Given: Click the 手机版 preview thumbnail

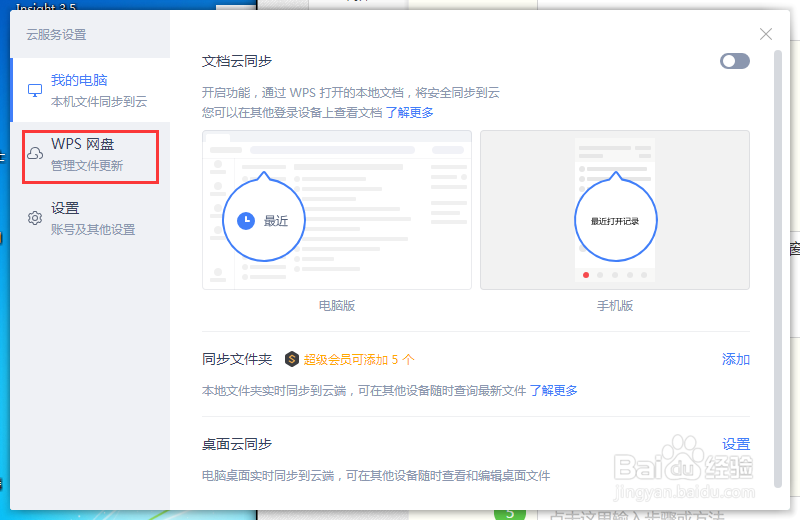Looking at the screenshot, I should 615,210.
